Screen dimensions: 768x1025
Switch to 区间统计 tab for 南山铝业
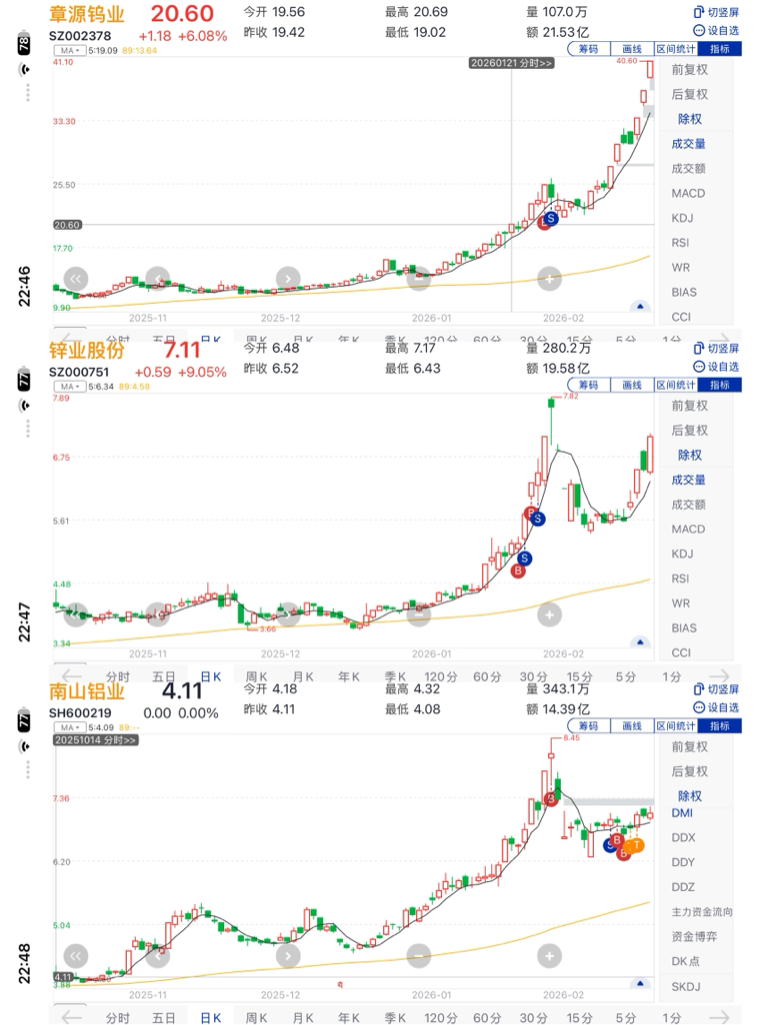click(676, 726)
